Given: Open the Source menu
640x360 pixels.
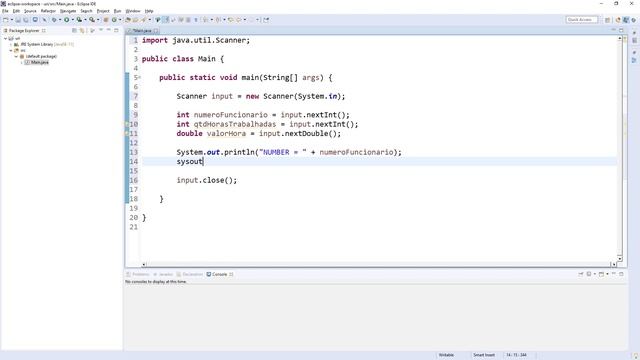Looking at the screenshot, I should pos(30,11).
